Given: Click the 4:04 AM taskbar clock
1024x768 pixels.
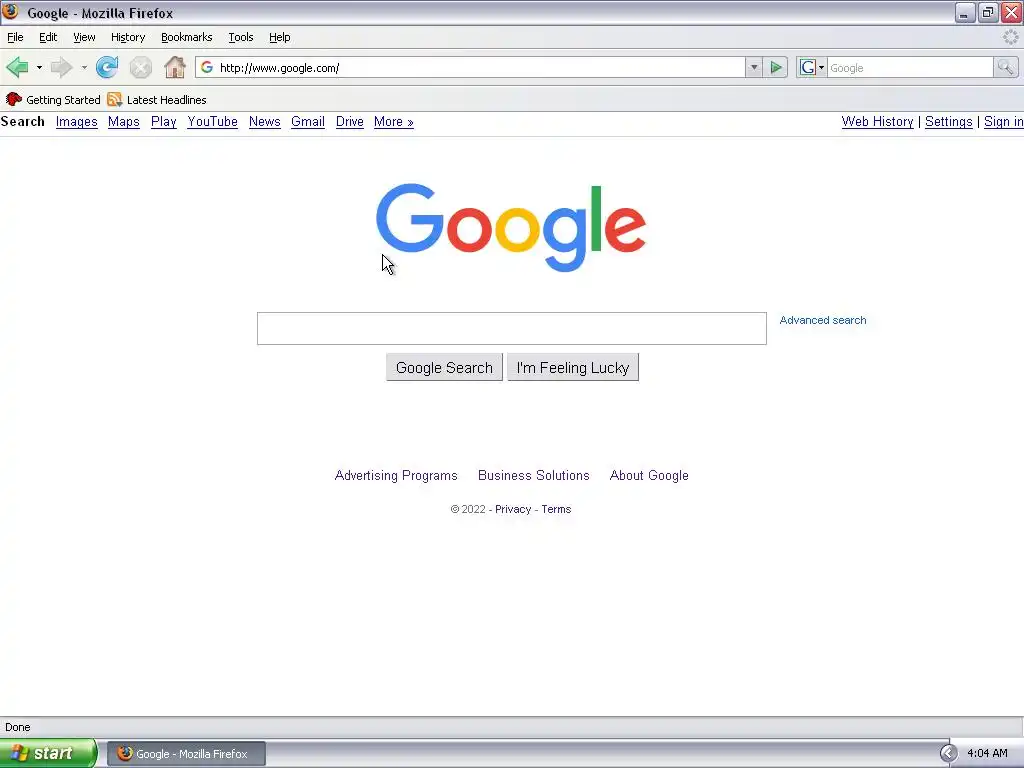Looking at the screenshot, I should coord(987,754).
